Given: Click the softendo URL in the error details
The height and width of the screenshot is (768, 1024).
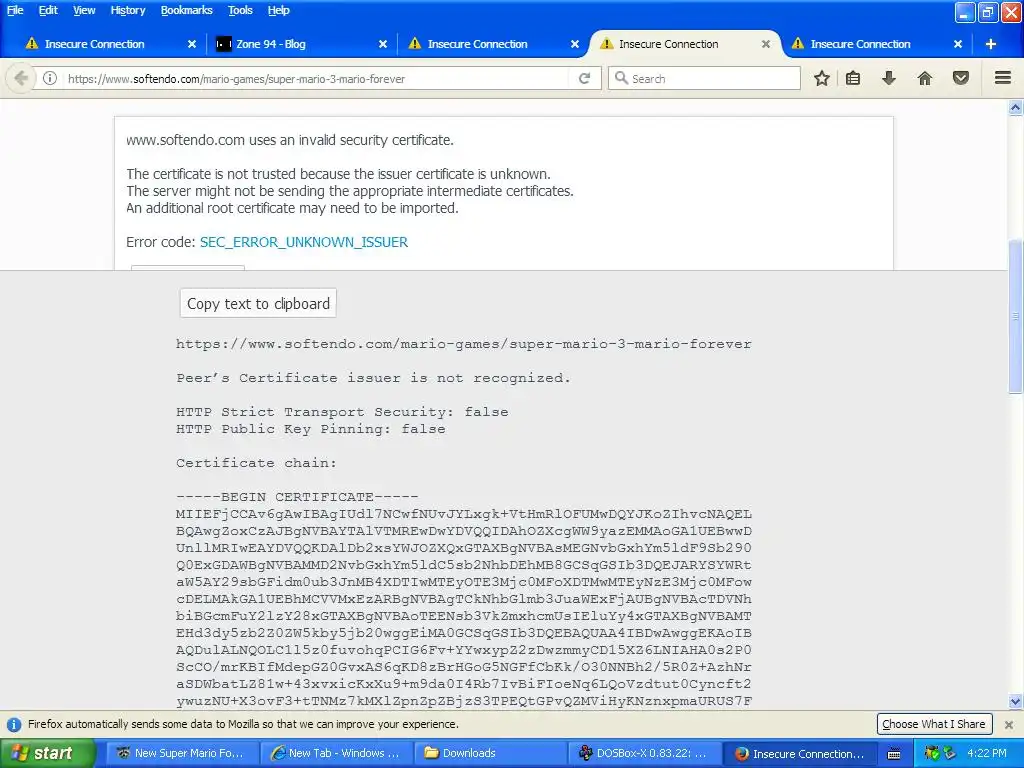Looking at the screenshot, I should (x=464, y=344).
